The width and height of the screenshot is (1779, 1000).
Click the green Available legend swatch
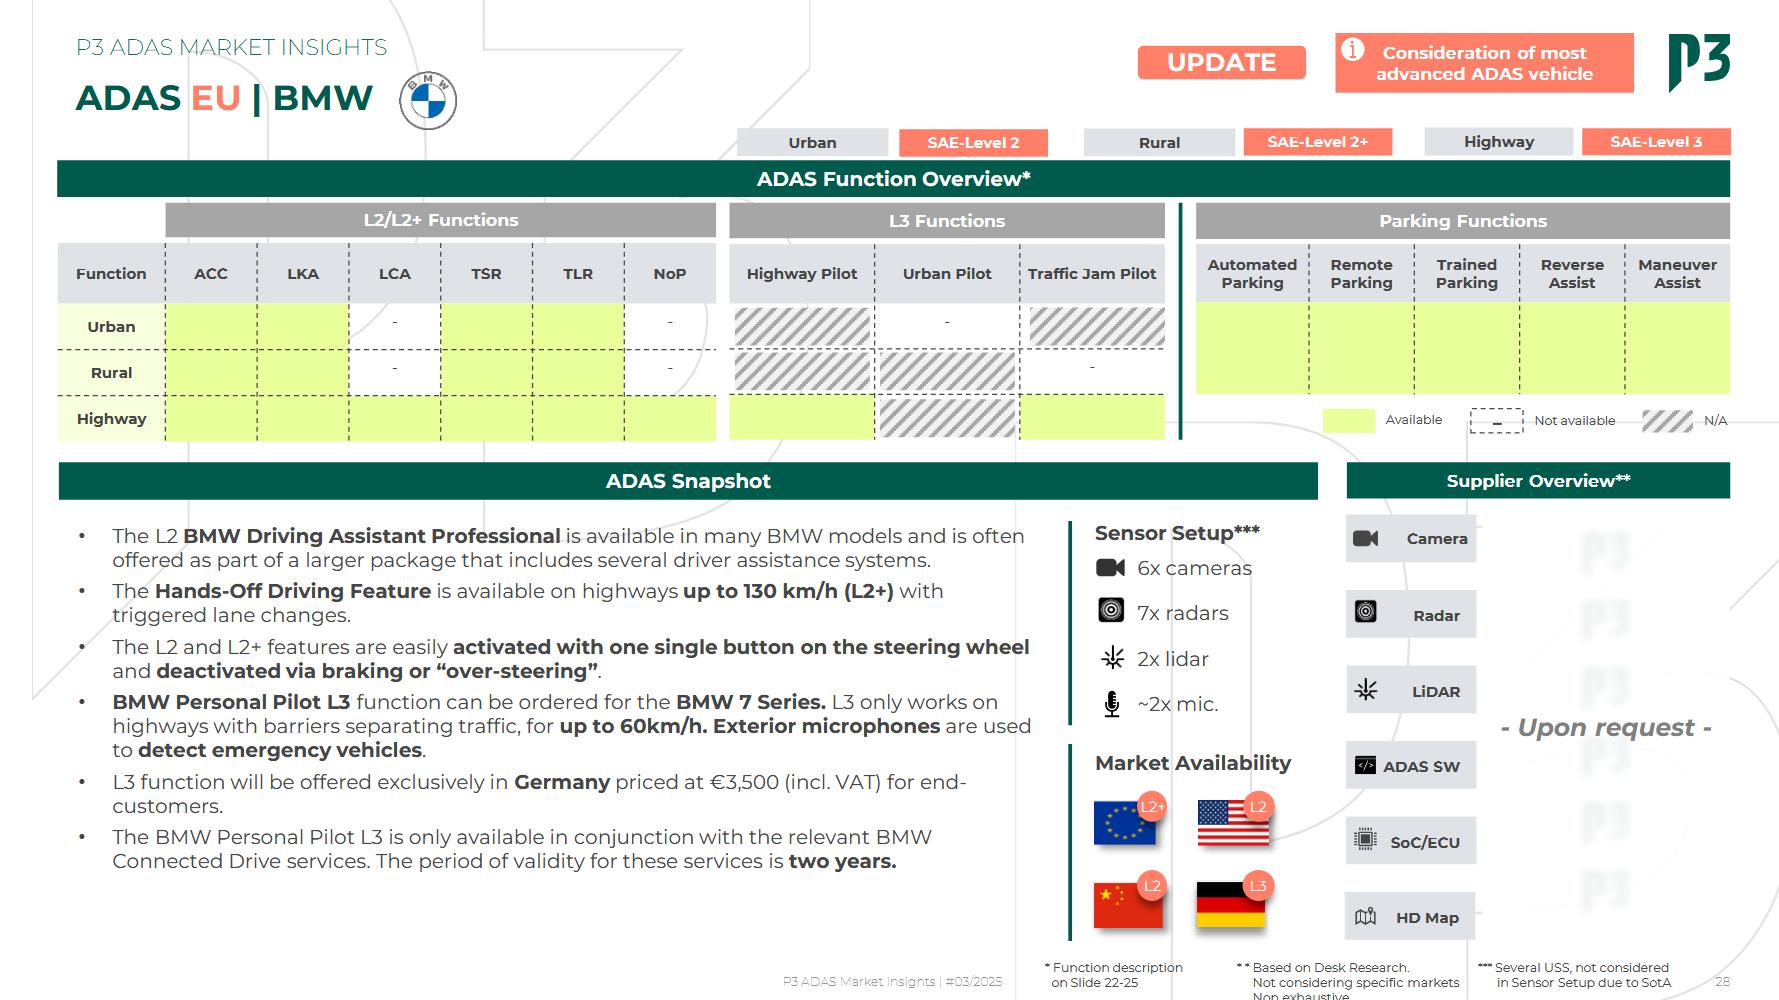pyautogui.click(x=1348, y=421)
